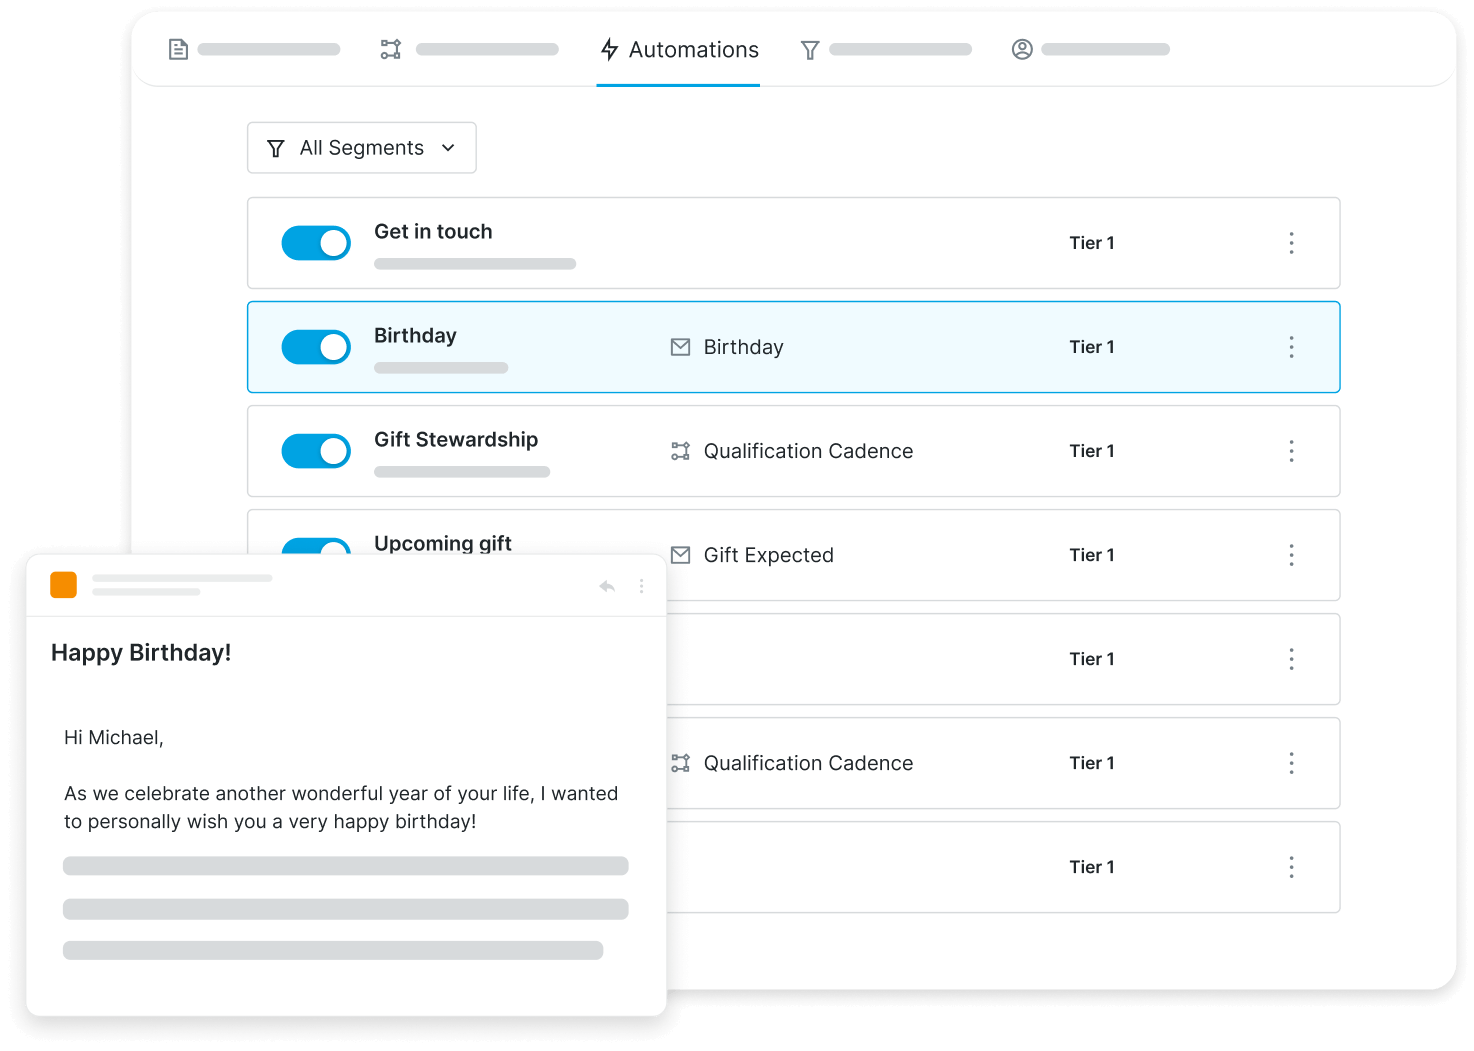Image resolution: width=1474 pixels, height=1051 pixels.
Task: Expand kebab menu on Birthday row
Action: pos(1291,347)
